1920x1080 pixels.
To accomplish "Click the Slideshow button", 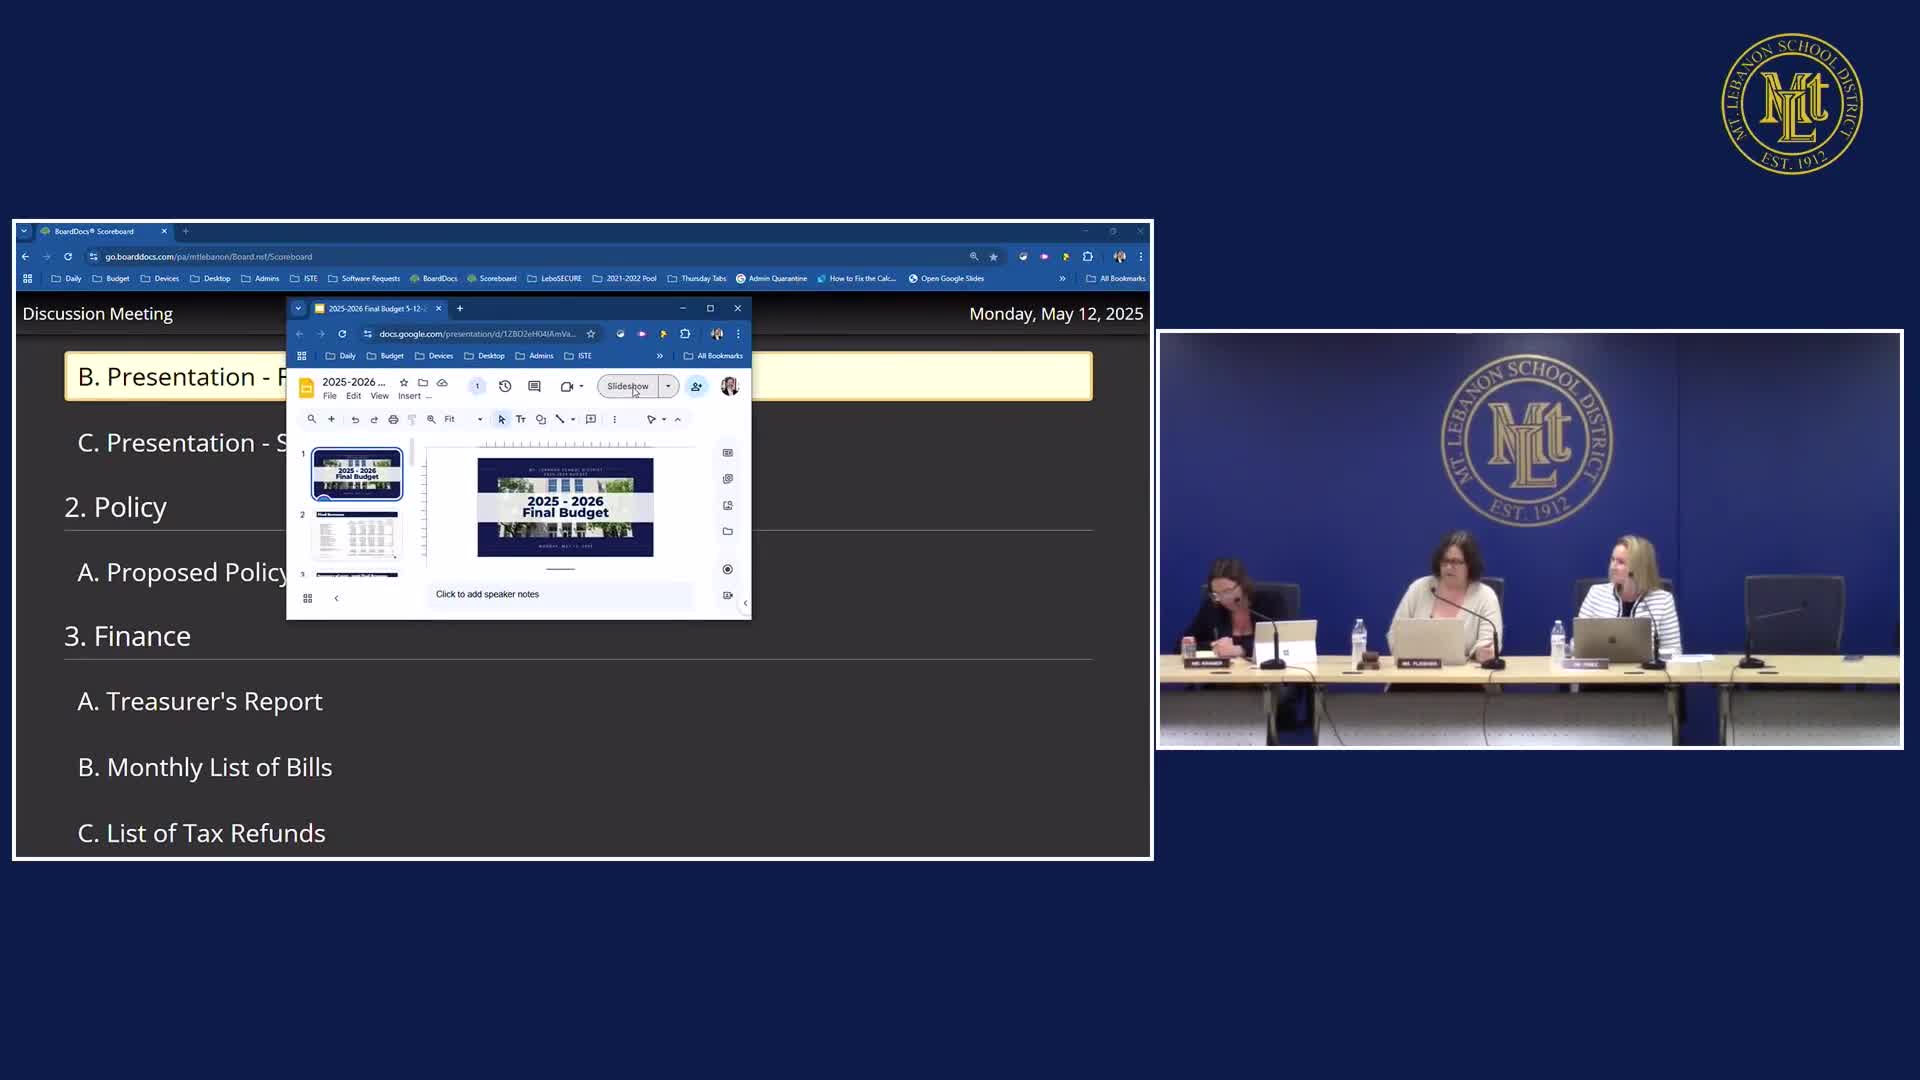I will tap(627, 386).
